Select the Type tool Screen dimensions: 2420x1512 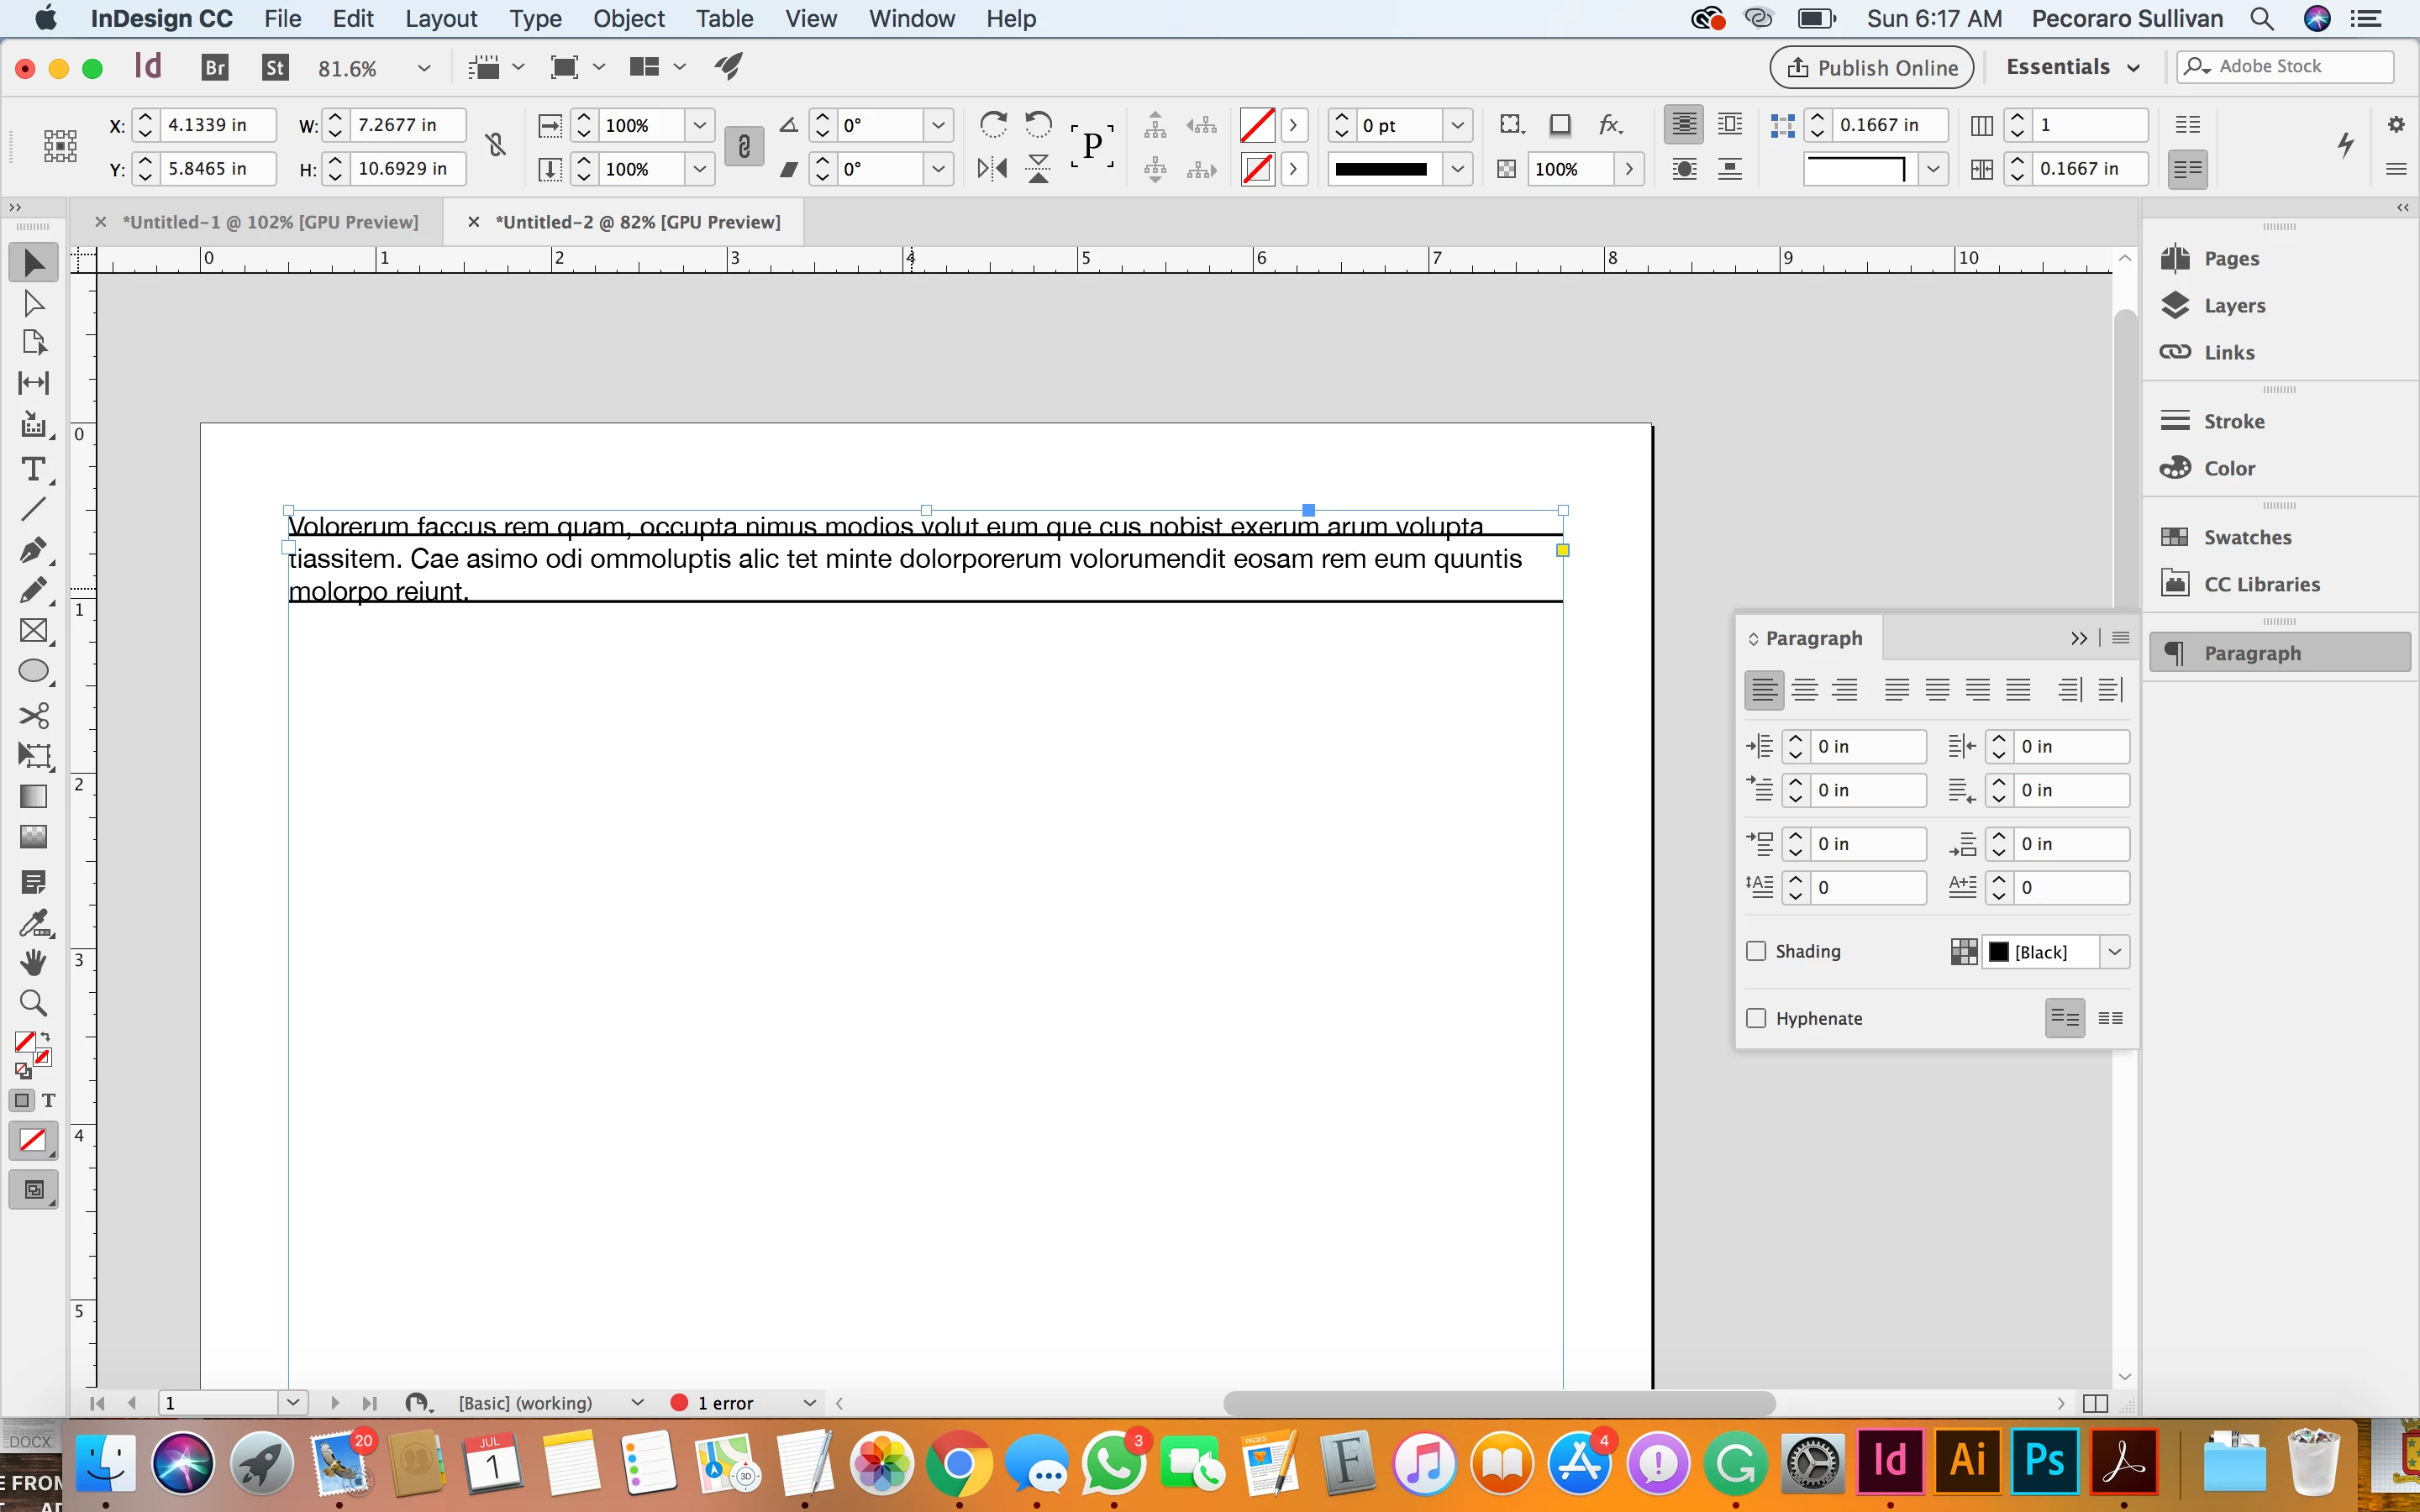(x=33, y=469)
